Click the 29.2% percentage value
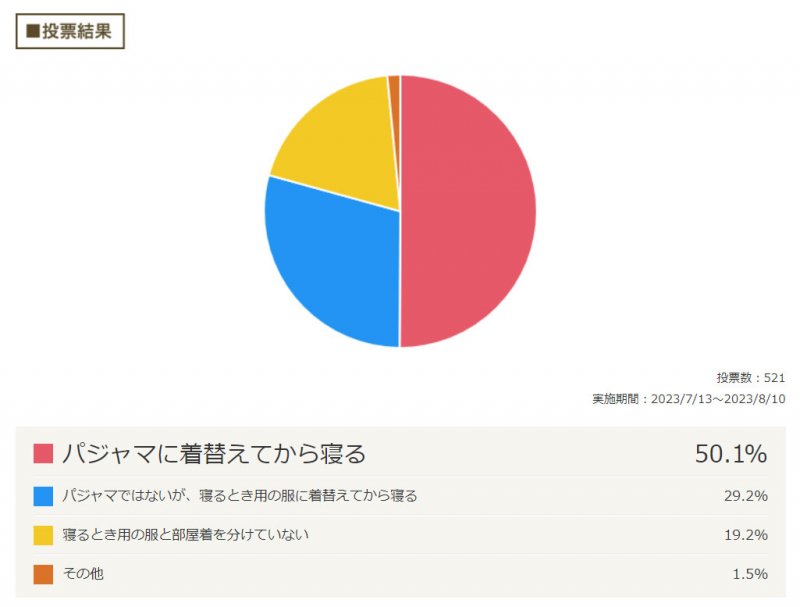Image resolution: width=800 pixels, height=607 pixels. (x=745, y=496)
